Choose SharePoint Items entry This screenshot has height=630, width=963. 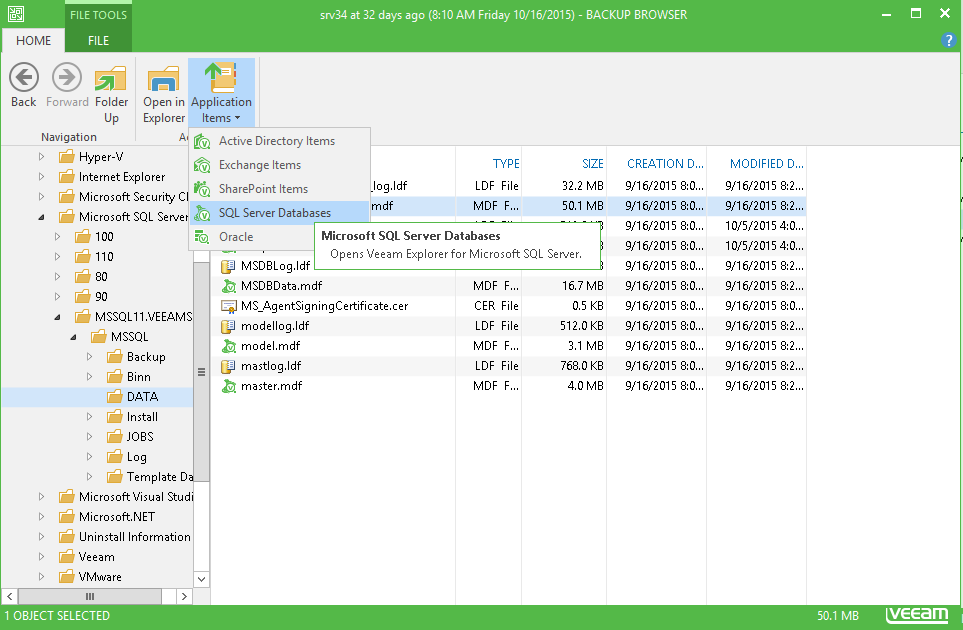pos(279,189)
